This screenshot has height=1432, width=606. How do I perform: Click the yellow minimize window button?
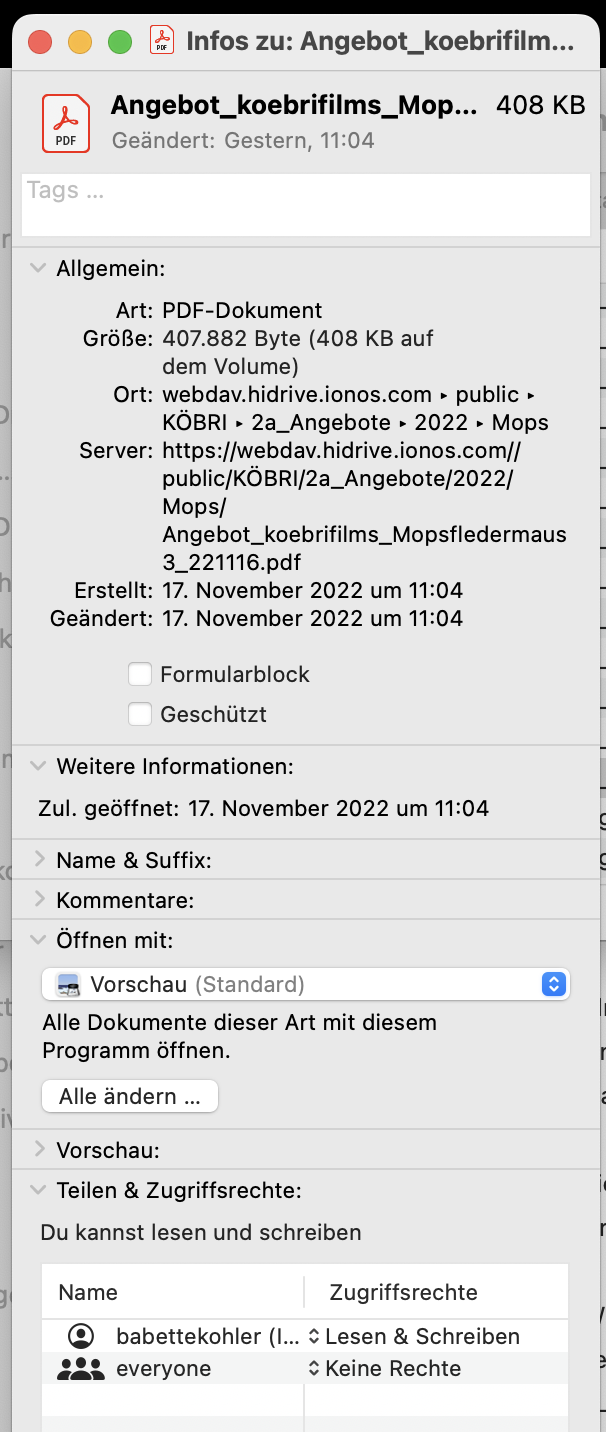(x=79, y=42)
